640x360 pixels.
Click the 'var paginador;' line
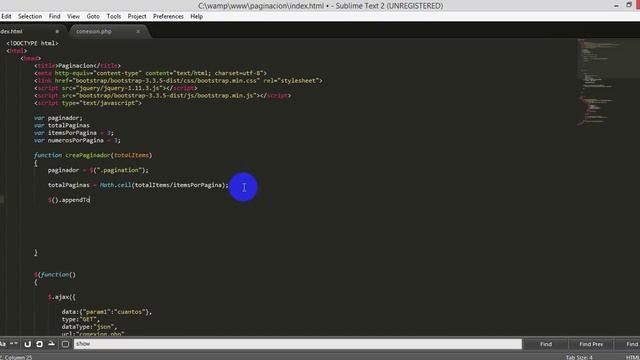coord(58,118)
